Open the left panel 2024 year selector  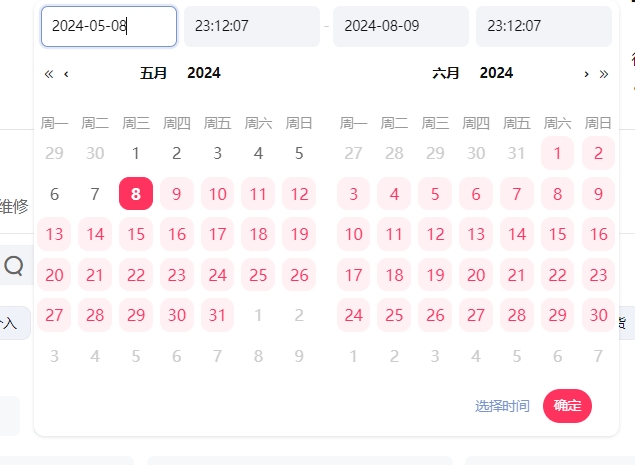[204, 73]
